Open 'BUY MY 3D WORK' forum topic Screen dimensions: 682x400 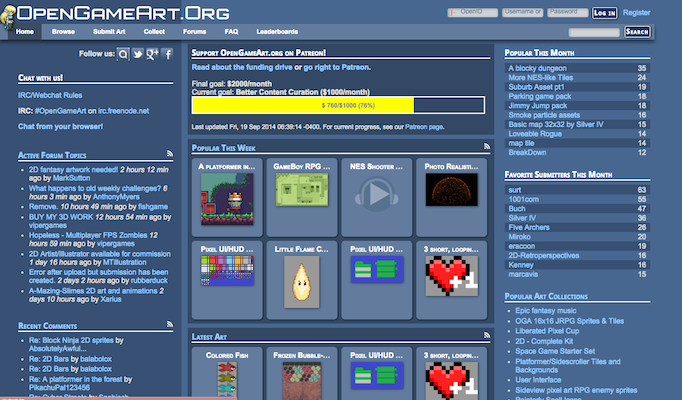(61, 217)
